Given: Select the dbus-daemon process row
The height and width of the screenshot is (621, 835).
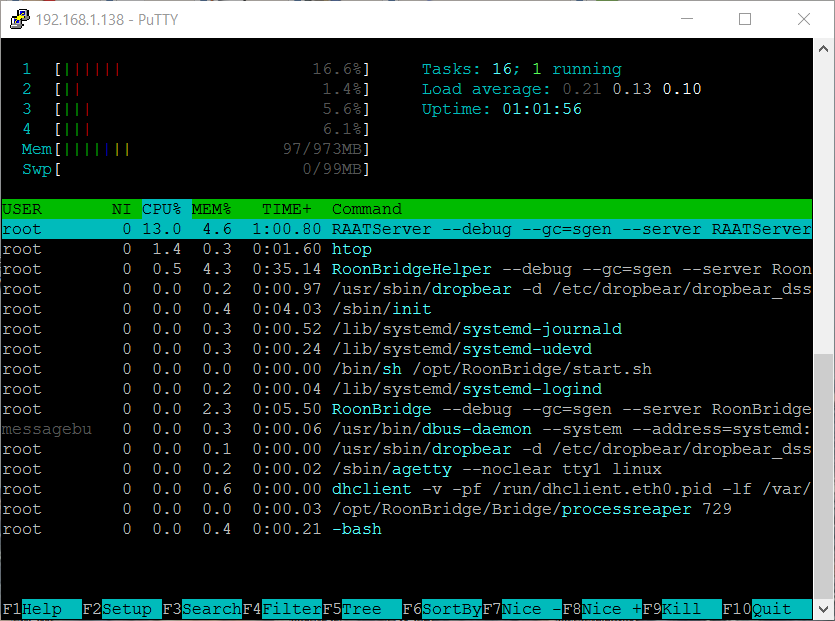Looking at the screenshot, I should tap(407, 429).
